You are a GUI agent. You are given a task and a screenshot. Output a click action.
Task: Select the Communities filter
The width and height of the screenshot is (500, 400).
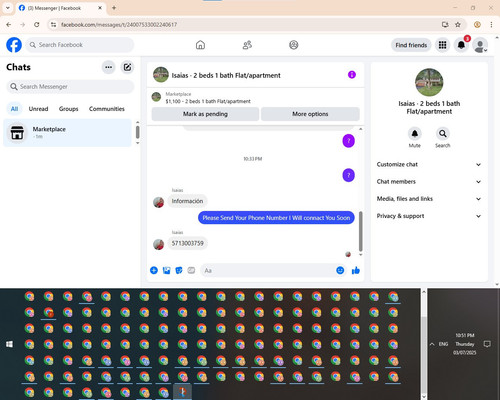[107, 109]
